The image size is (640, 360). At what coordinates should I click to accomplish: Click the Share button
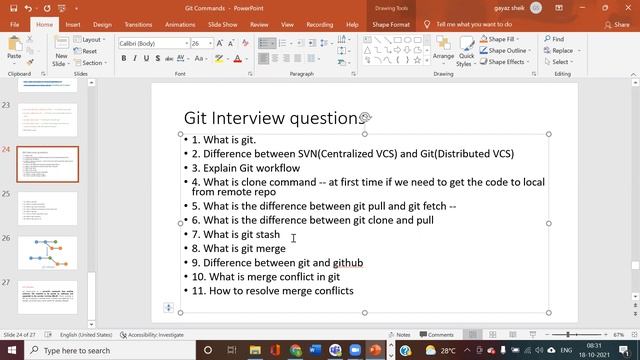(617, 24)
